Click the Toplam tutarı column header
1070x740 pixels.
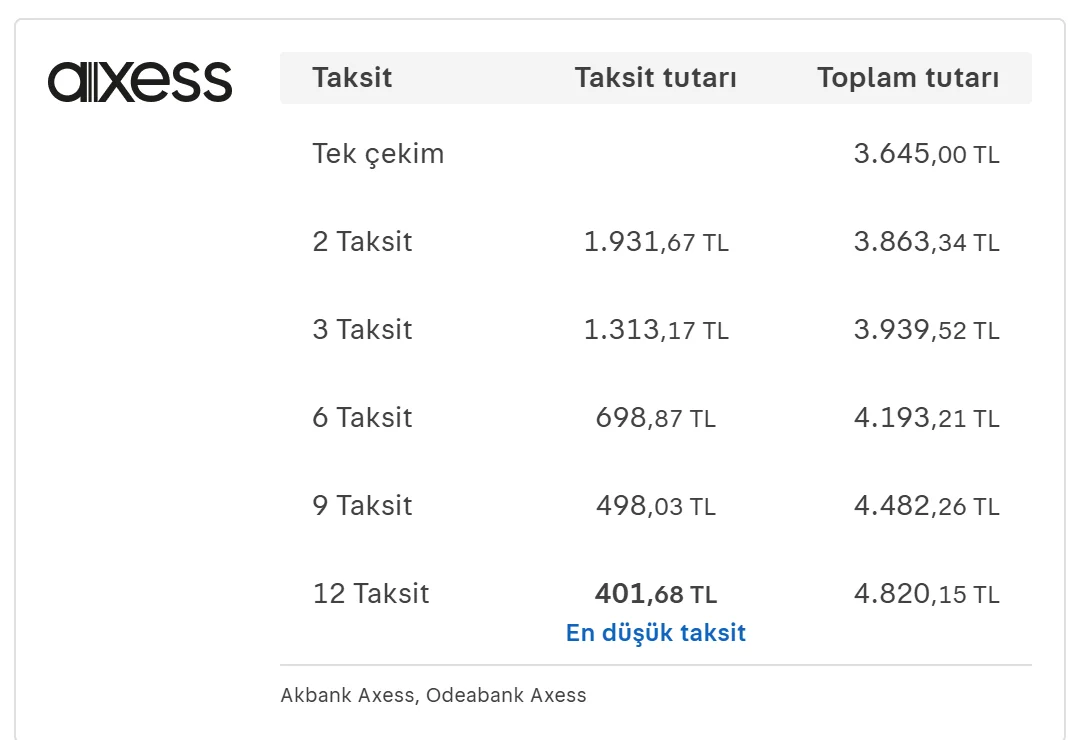pyautogui.click(x=908, y=77)
